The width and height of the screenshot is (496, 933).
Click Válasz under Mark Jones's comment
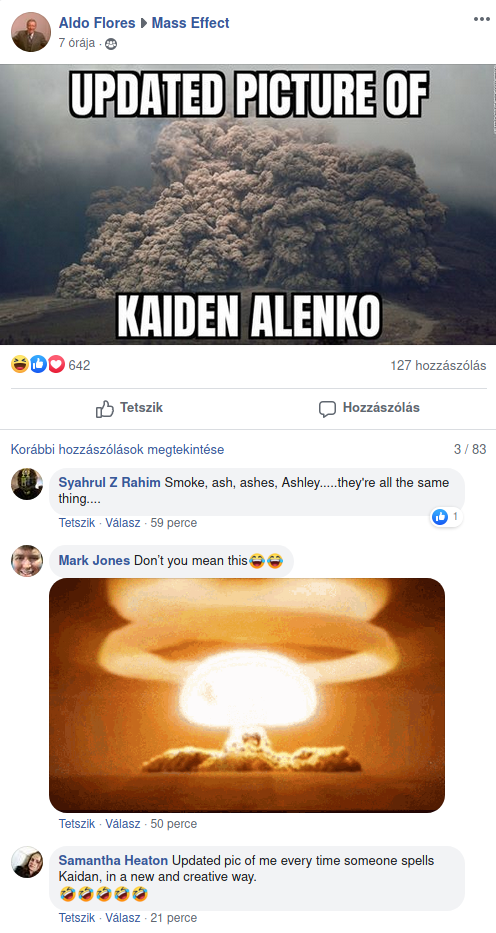[x=123, y=824]
